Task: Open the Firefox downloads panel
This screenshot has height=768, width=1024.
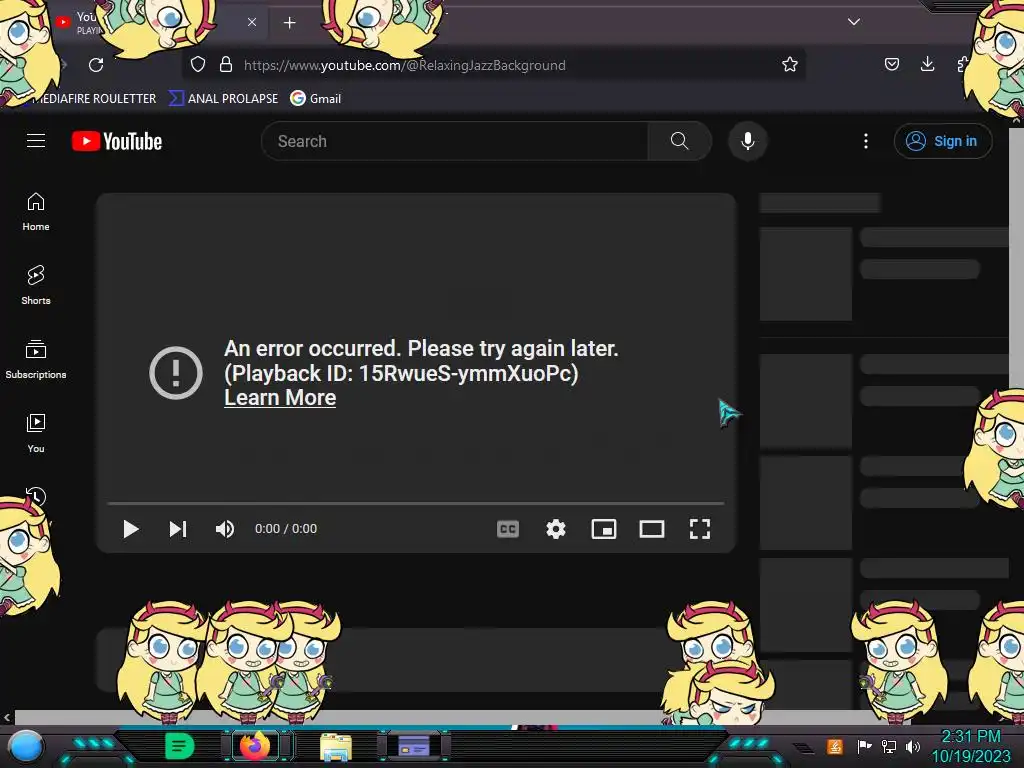Action: [x=927, y=64]
